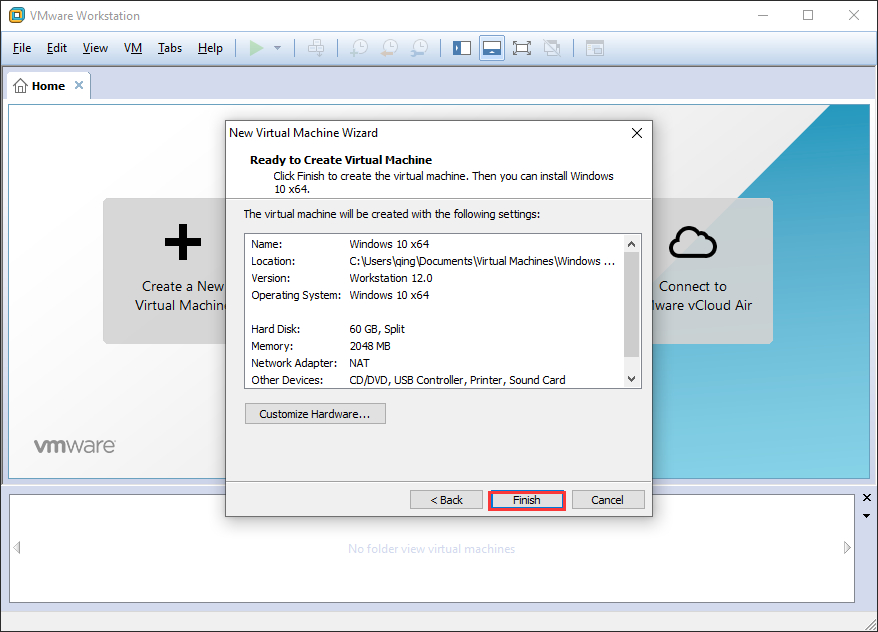The image size is (878, 632).
Task: Open the File menu
Action: coord(22,48)
